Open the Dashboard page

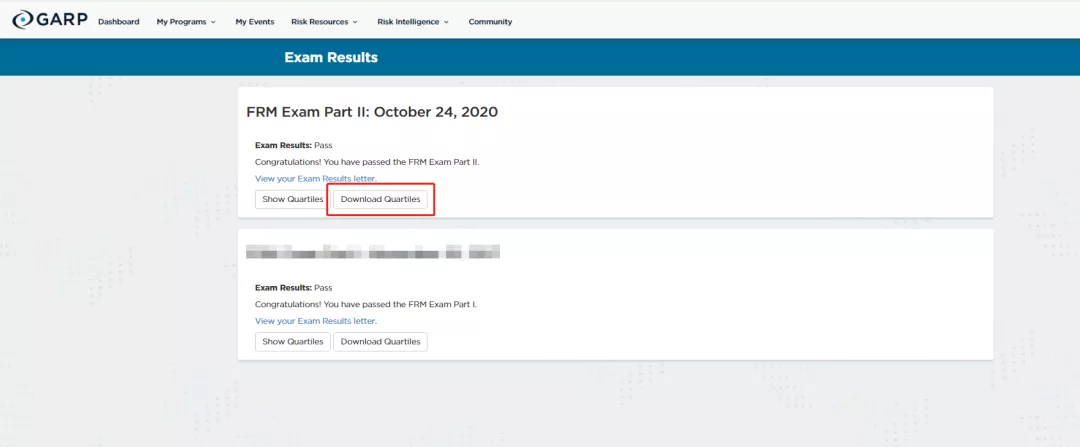click(x=119, y=22)
